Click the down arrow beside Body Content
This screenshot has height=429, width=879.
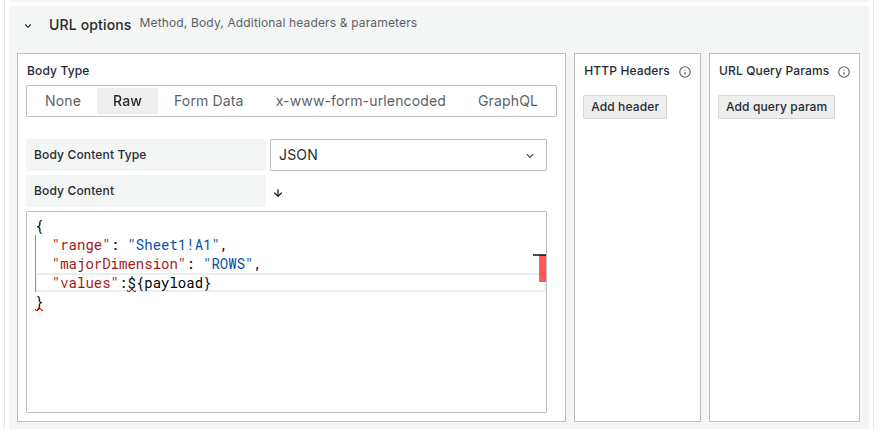pos(278,192)
